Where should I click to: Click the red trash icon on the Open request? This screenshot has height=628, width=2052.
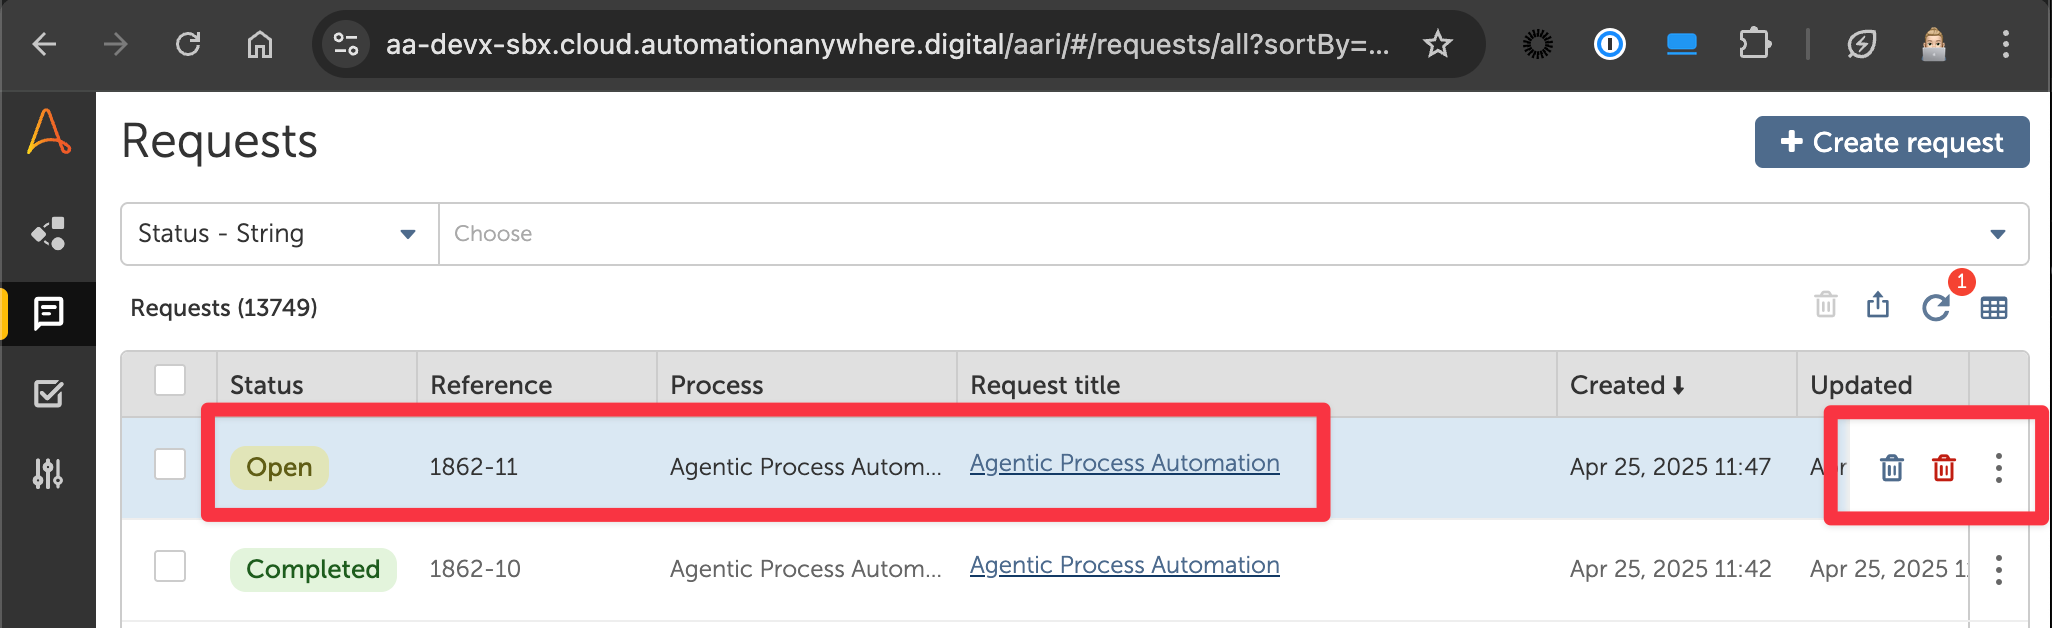click(x=1944, y=468)
